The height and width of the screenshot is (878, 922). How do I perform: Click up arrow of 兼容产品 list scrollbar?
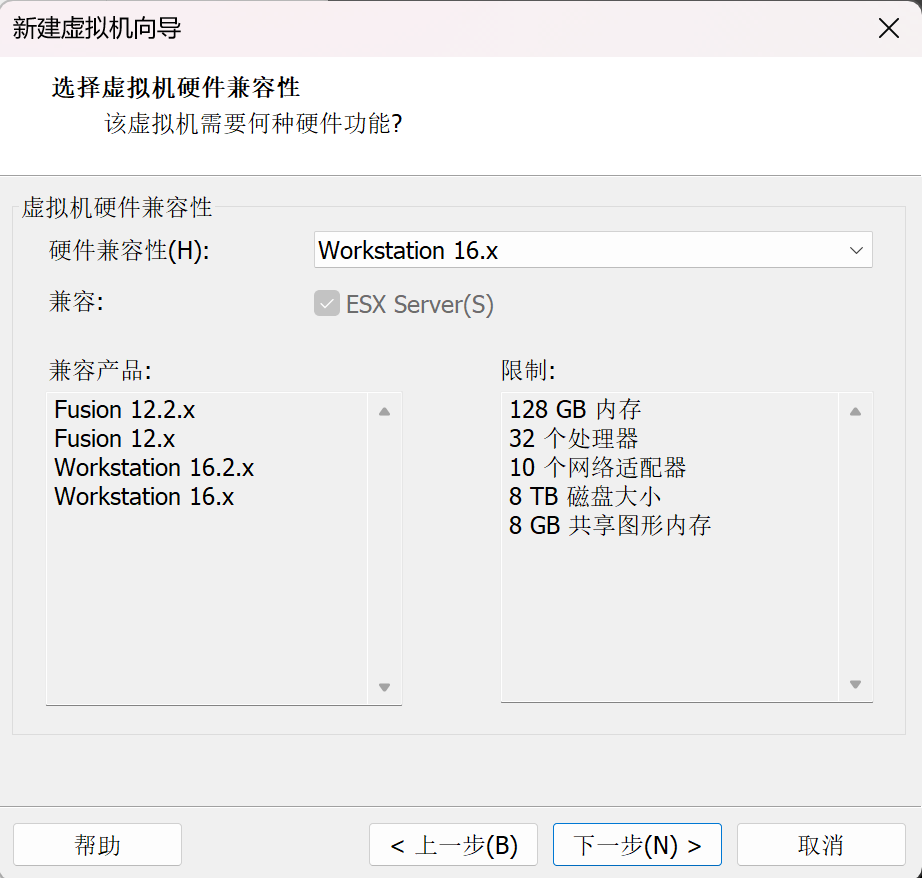385,412
